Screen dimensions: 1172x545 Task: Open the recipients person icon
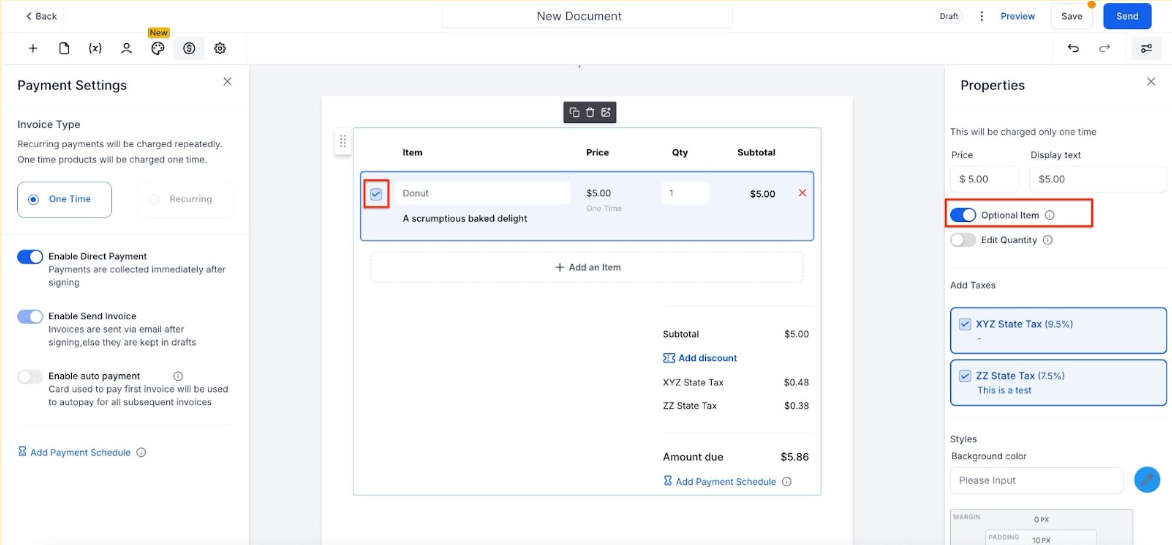[x=126, y=48]
